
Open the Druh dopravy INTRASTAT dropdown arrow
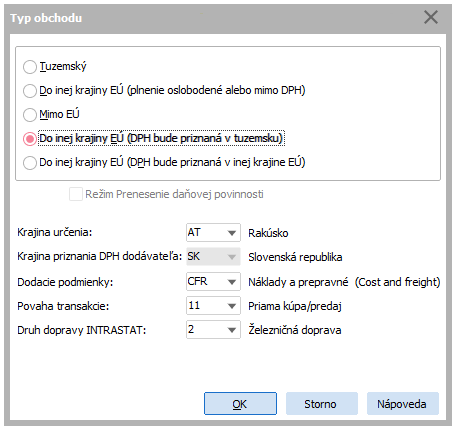pyautogui.click(x=232, y=330)
